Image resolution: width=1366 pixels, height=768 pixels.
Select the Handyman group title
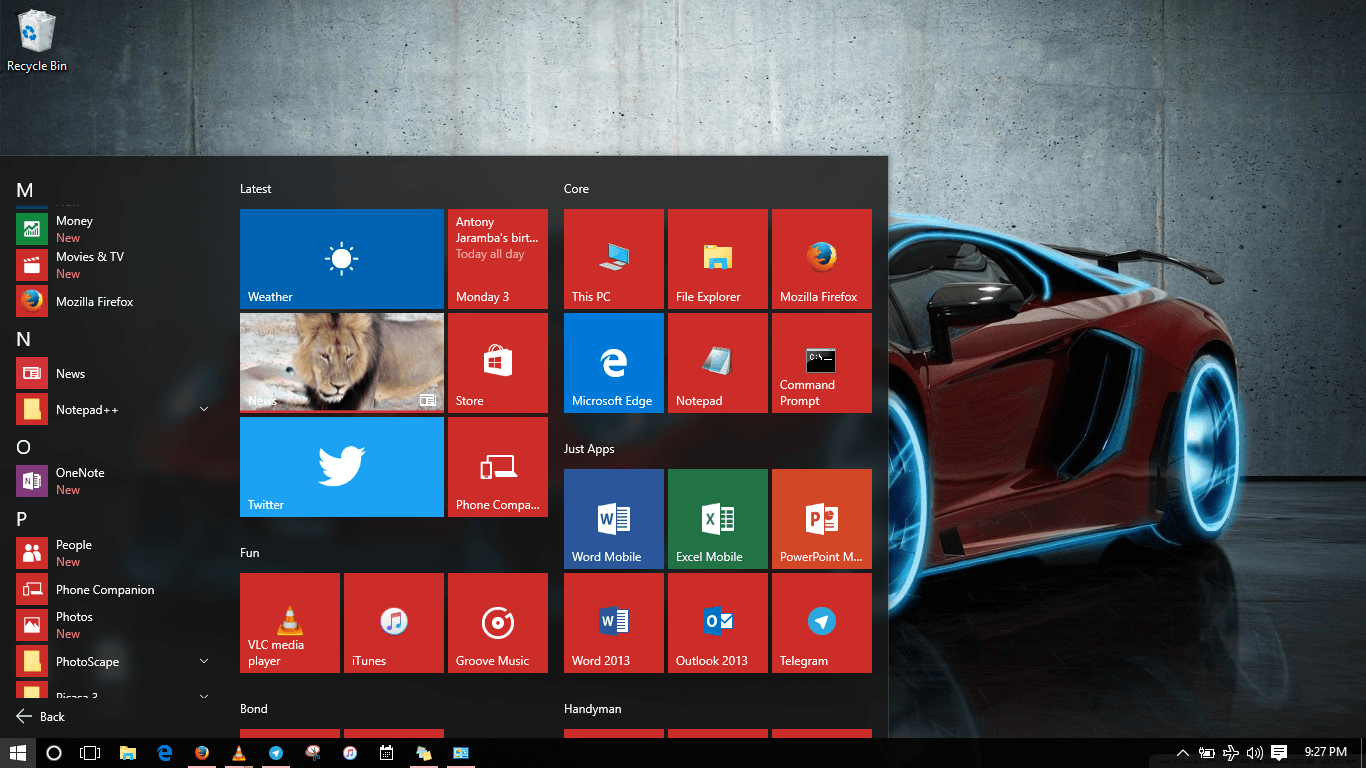coord(593,709)
